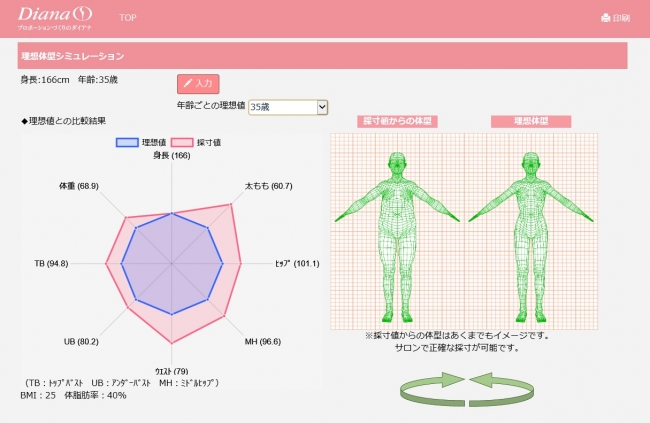The height and width of the screenshot is (423, 650).
Task: Toggle the 理想値 blue legend swatch
Action: click(x=127, y=143)
